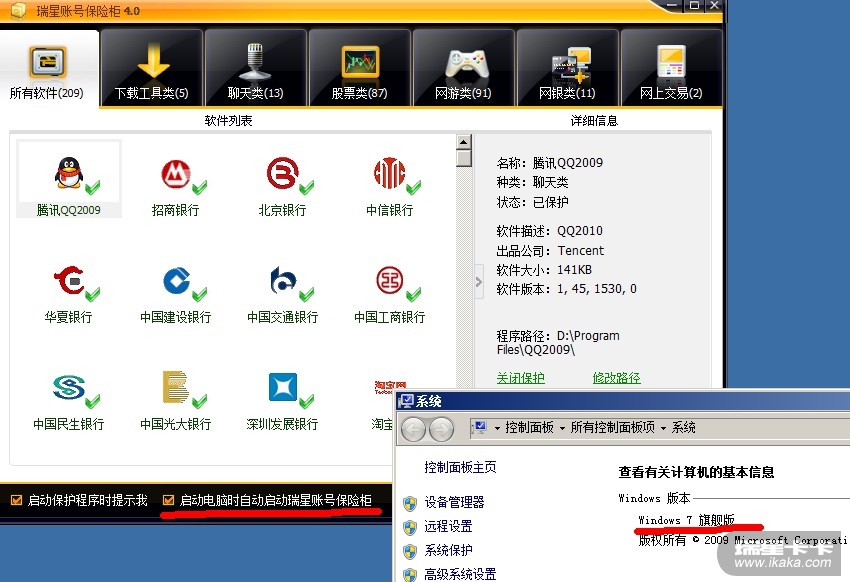Minimize the Rising safe box window

(672, 6)
